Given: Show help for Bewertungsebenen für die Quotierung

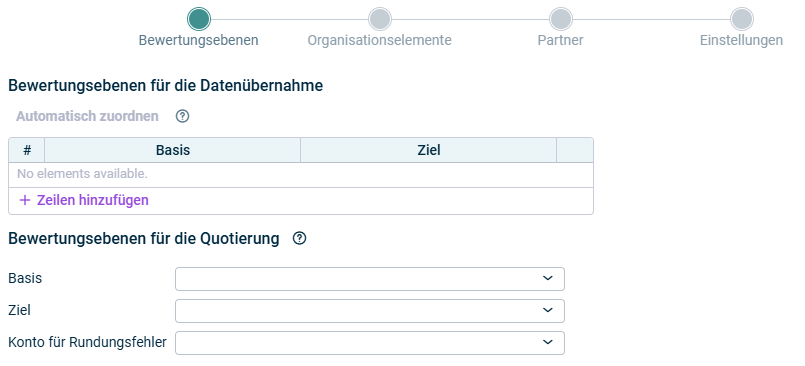Looking at the screenshot, I should [299, 238].
